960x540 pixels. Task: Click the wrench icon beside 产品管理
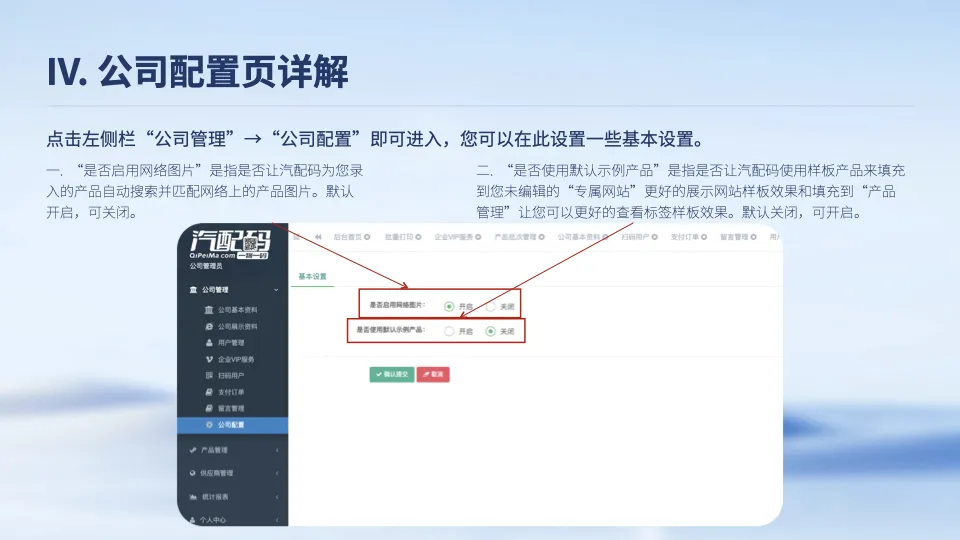(193, 450)
